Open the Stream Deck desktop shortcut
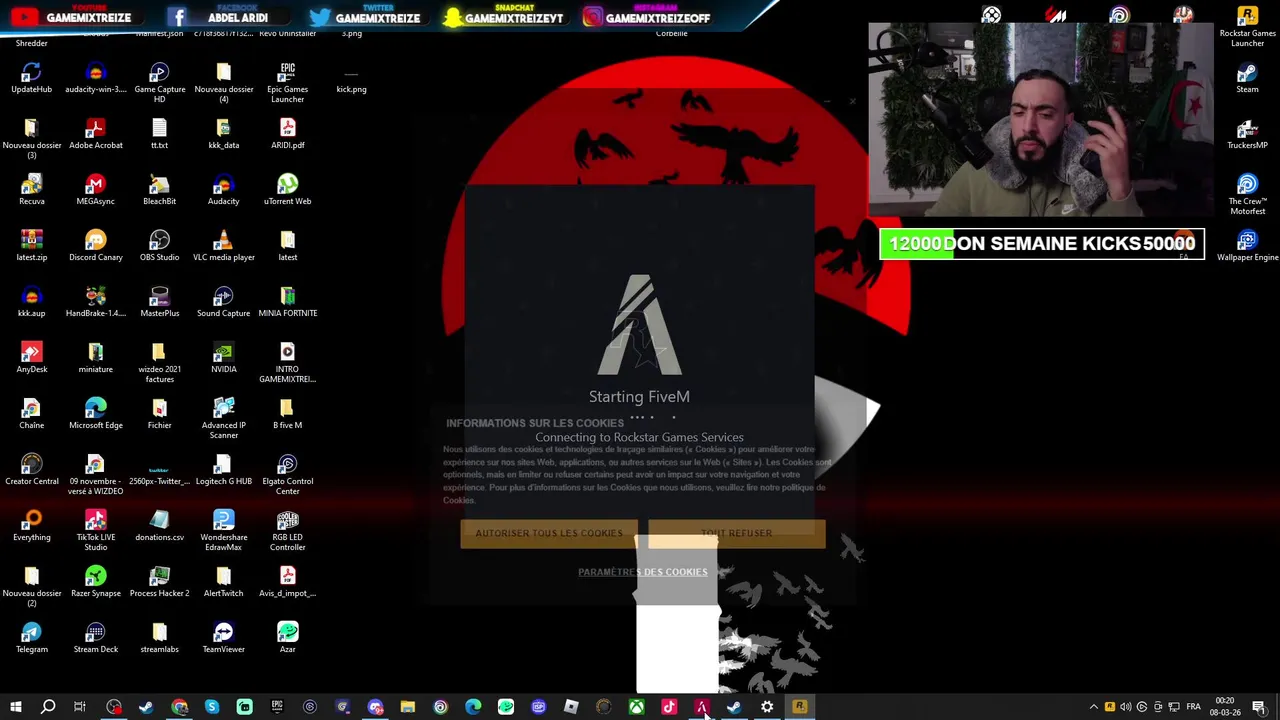 [x=95, y=639]
